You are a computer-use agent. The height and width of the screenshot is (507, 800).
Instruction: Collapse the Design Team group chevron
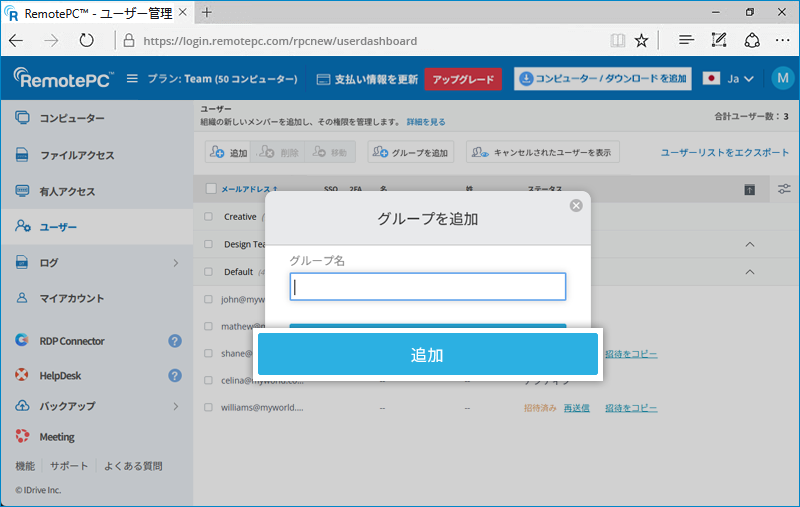click(749, 244)
